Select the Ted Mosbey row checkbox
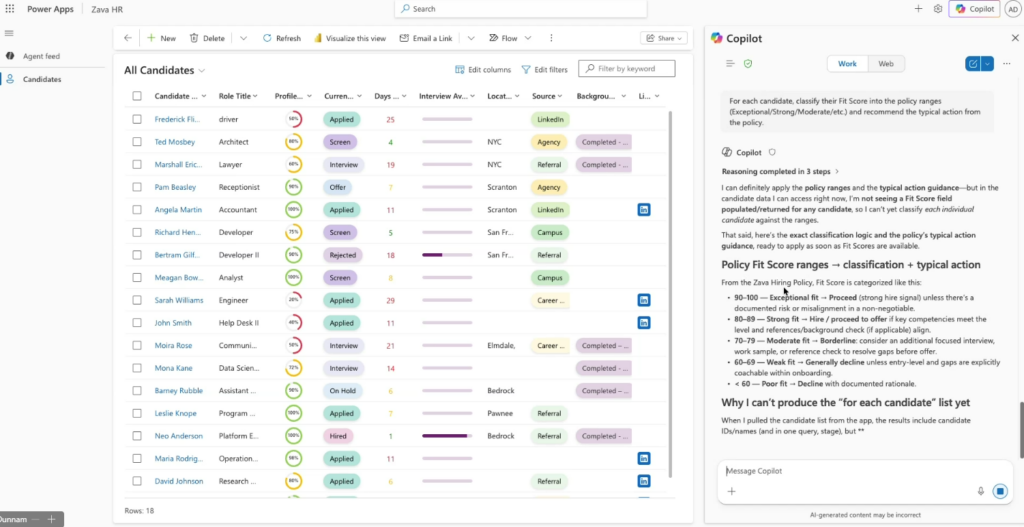 pos(137,142)
